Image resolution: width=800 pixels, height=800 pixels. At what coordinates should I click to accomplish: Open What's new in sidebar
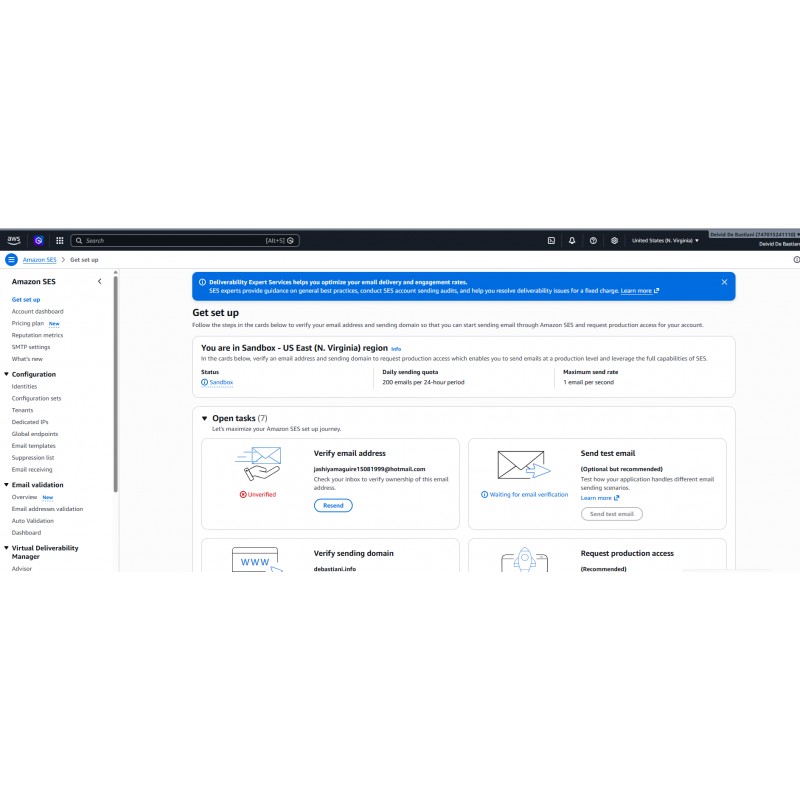pyautogui.click(x=28, y=359)
